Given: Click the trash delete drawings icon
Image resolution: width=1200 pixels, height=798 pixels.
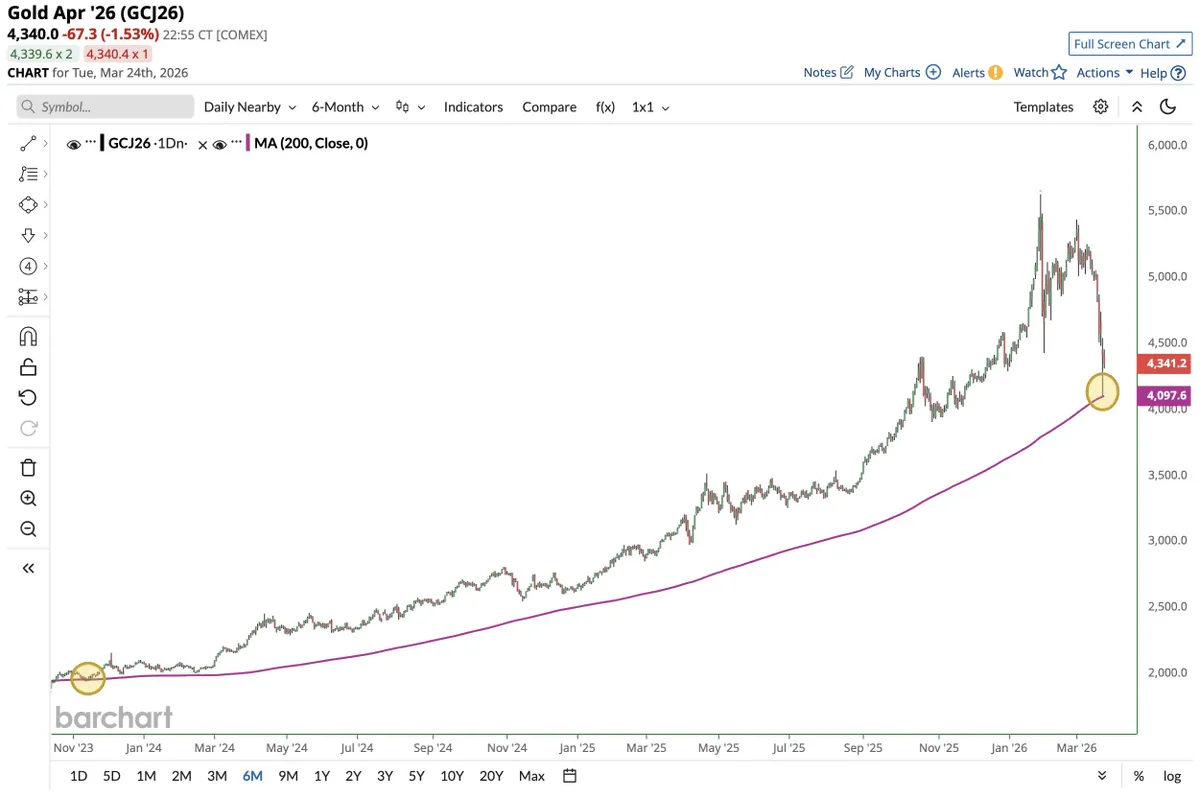Looking at the screenshot, I should tap(28, 467).
